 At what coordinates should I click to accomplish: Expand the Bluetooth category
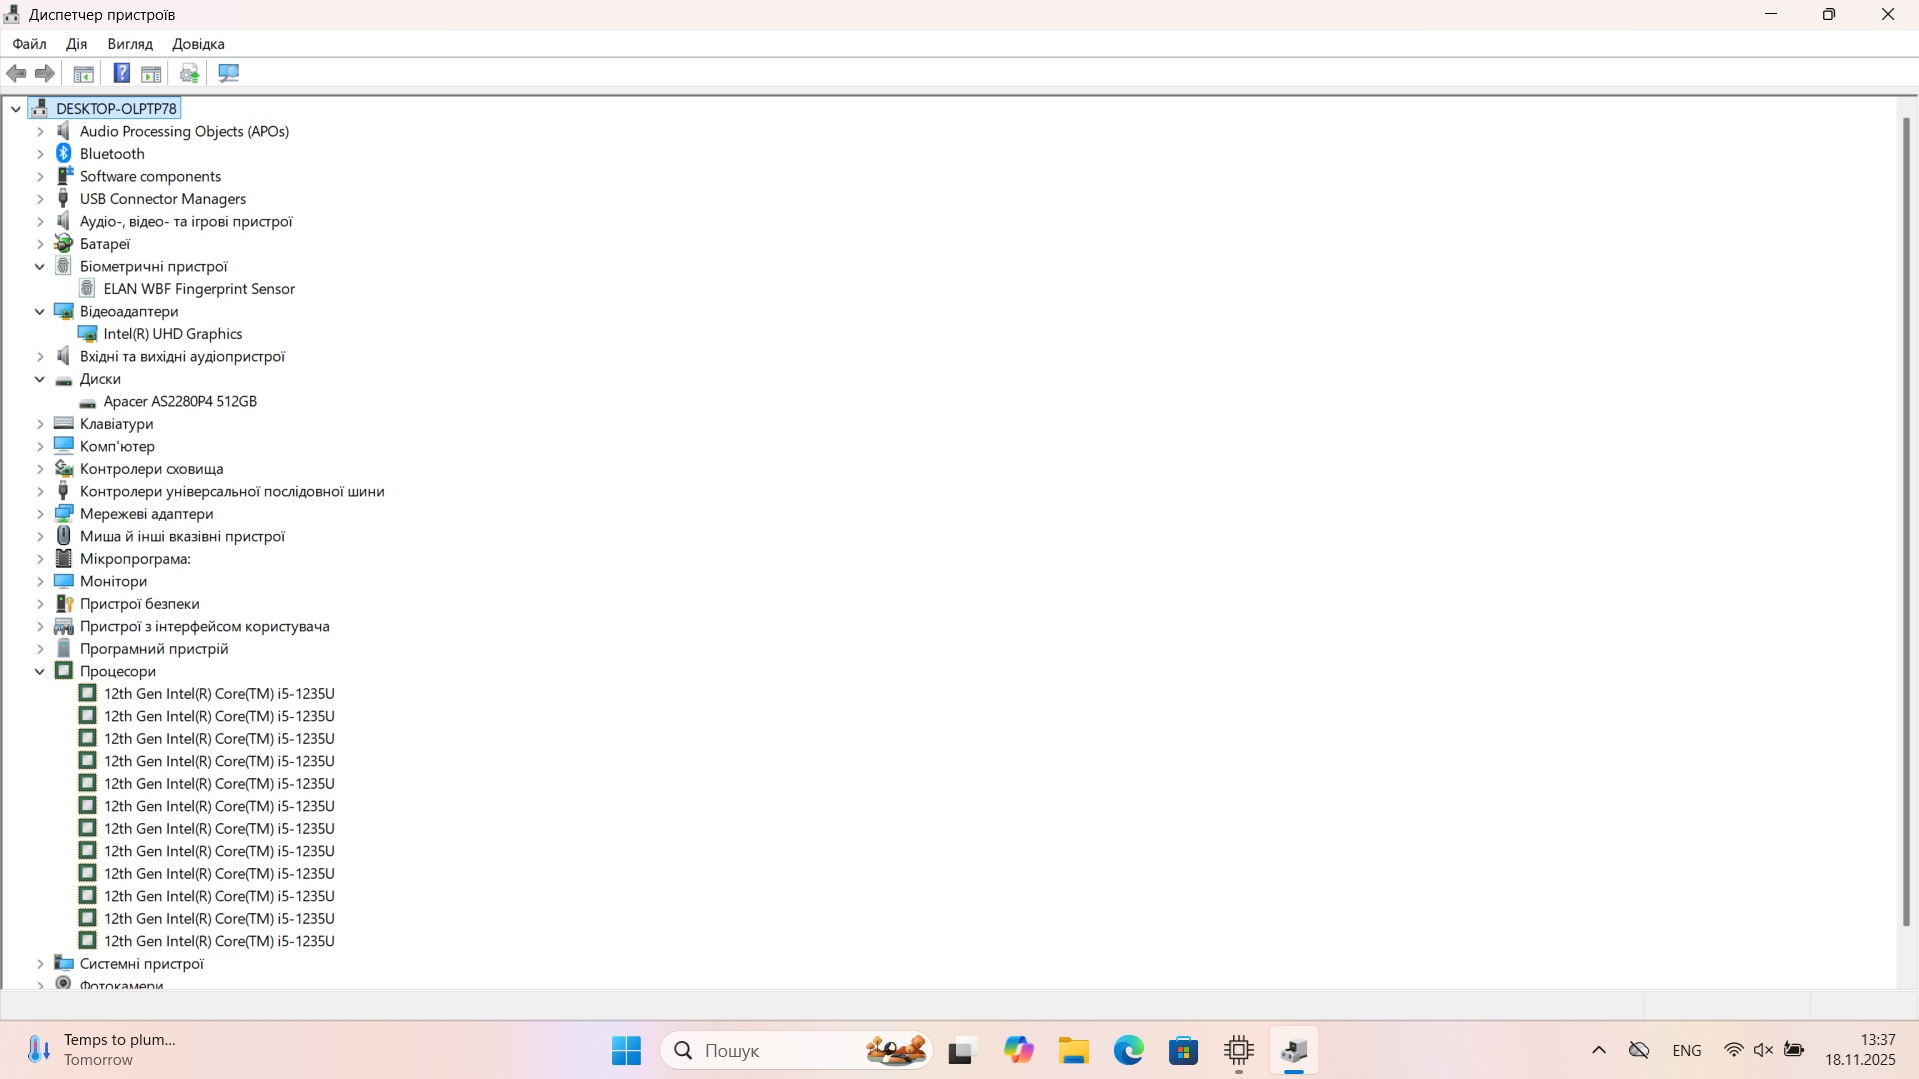(x=40, y=154)
